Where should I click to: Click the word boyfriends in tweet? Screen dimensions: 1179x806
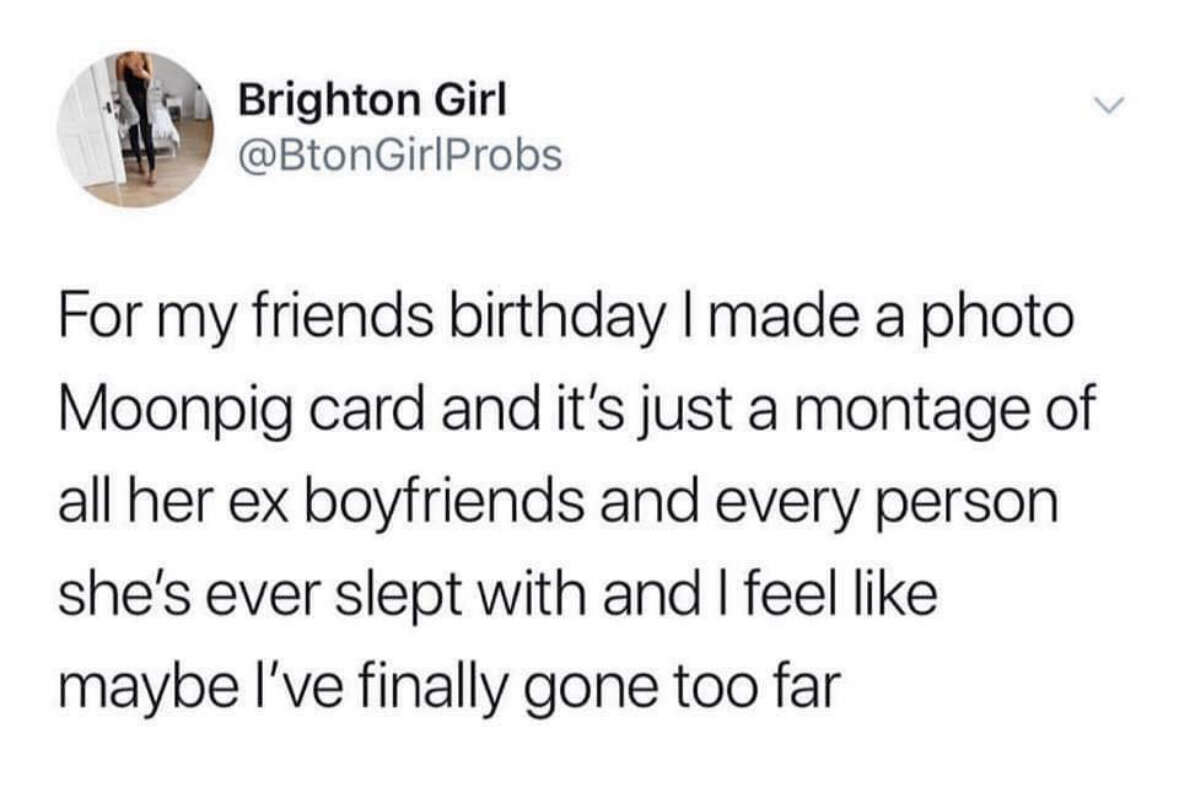pyautogui.click(x=445, y=504)
